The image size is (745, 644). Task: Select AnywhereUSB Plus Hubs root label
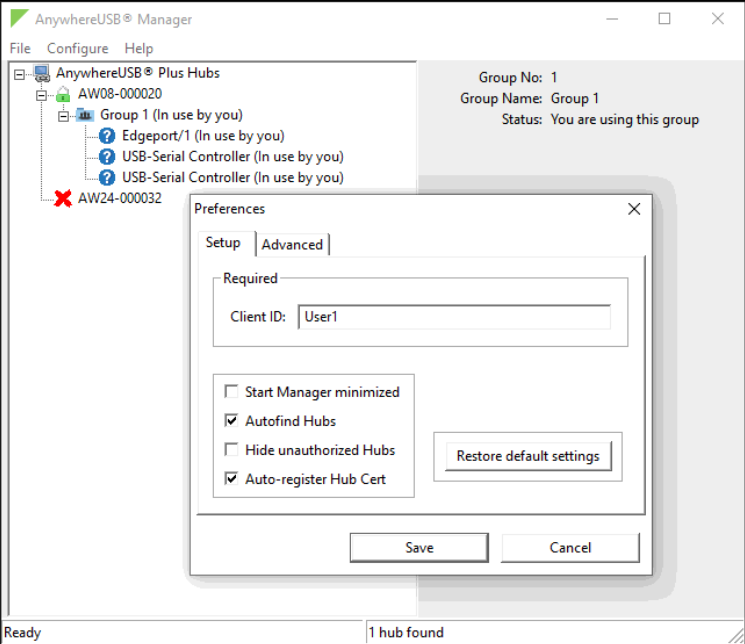pyautogui.click(x=138, y=73)
